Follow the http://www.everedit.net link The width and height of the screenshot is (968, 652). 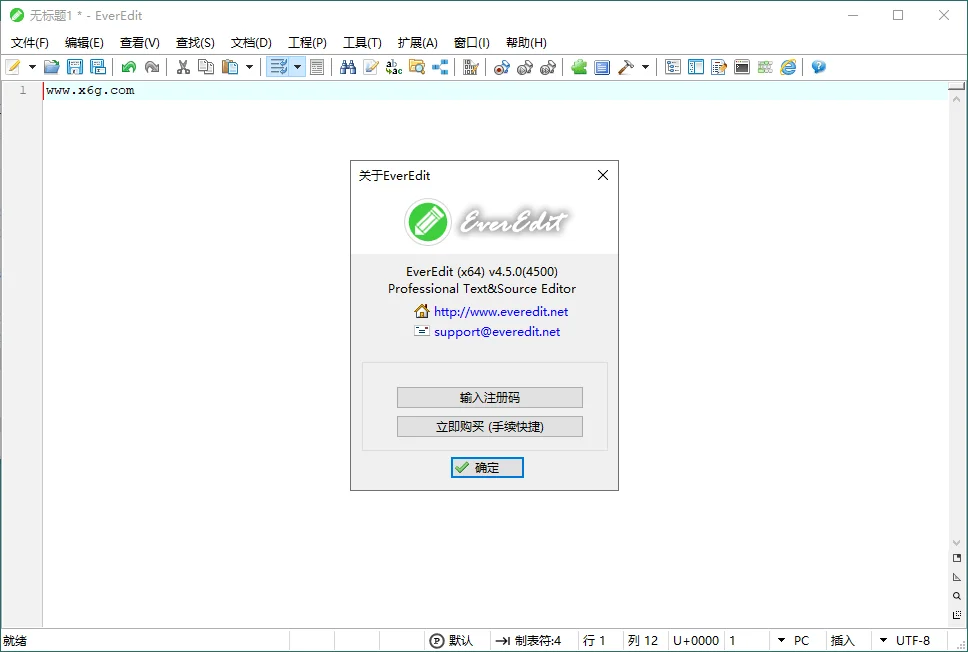pos(500,311)
